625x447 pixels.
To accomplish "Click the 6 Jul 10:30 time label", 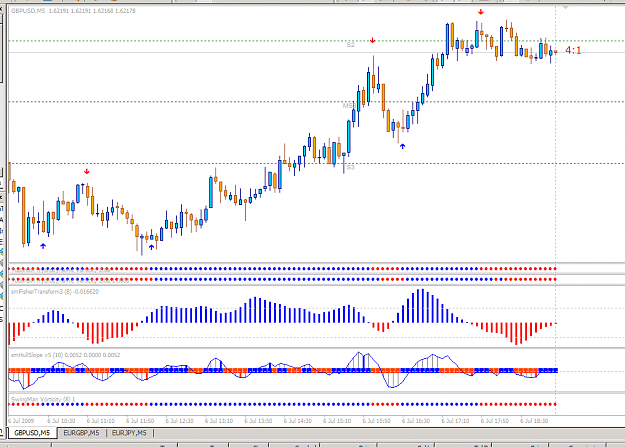I will pyautogui.click(x=61, y=421).
